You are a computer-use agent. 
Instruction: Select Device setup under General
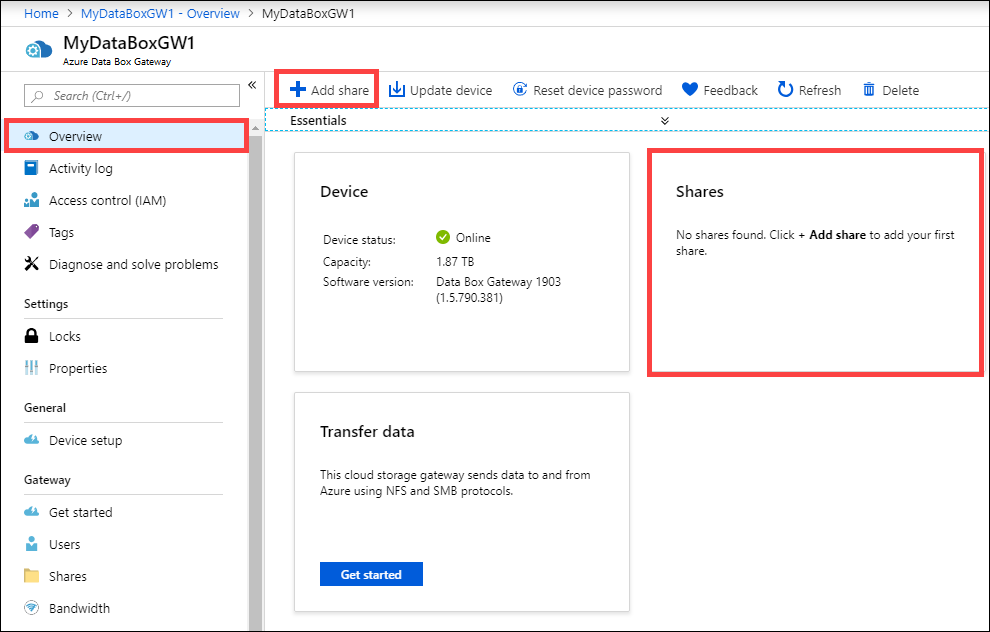click(x=85, y=441)
